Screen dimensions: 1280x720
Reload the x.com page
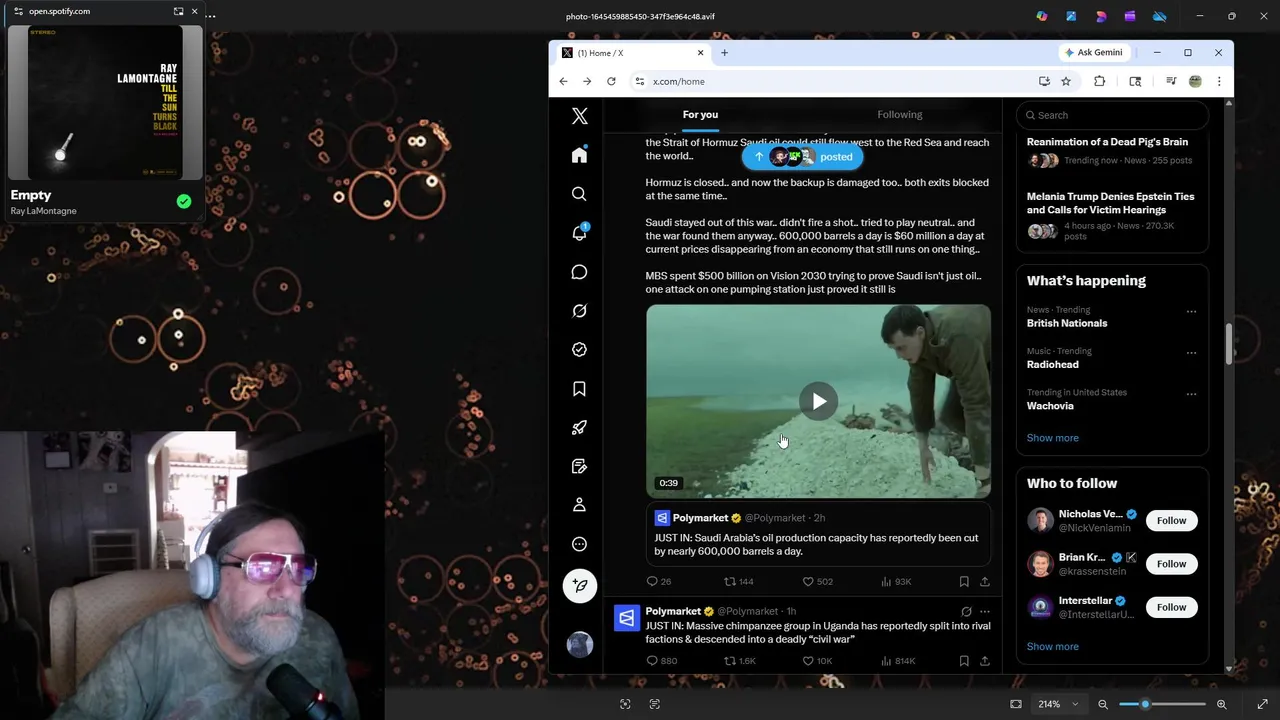coord(611,81)
